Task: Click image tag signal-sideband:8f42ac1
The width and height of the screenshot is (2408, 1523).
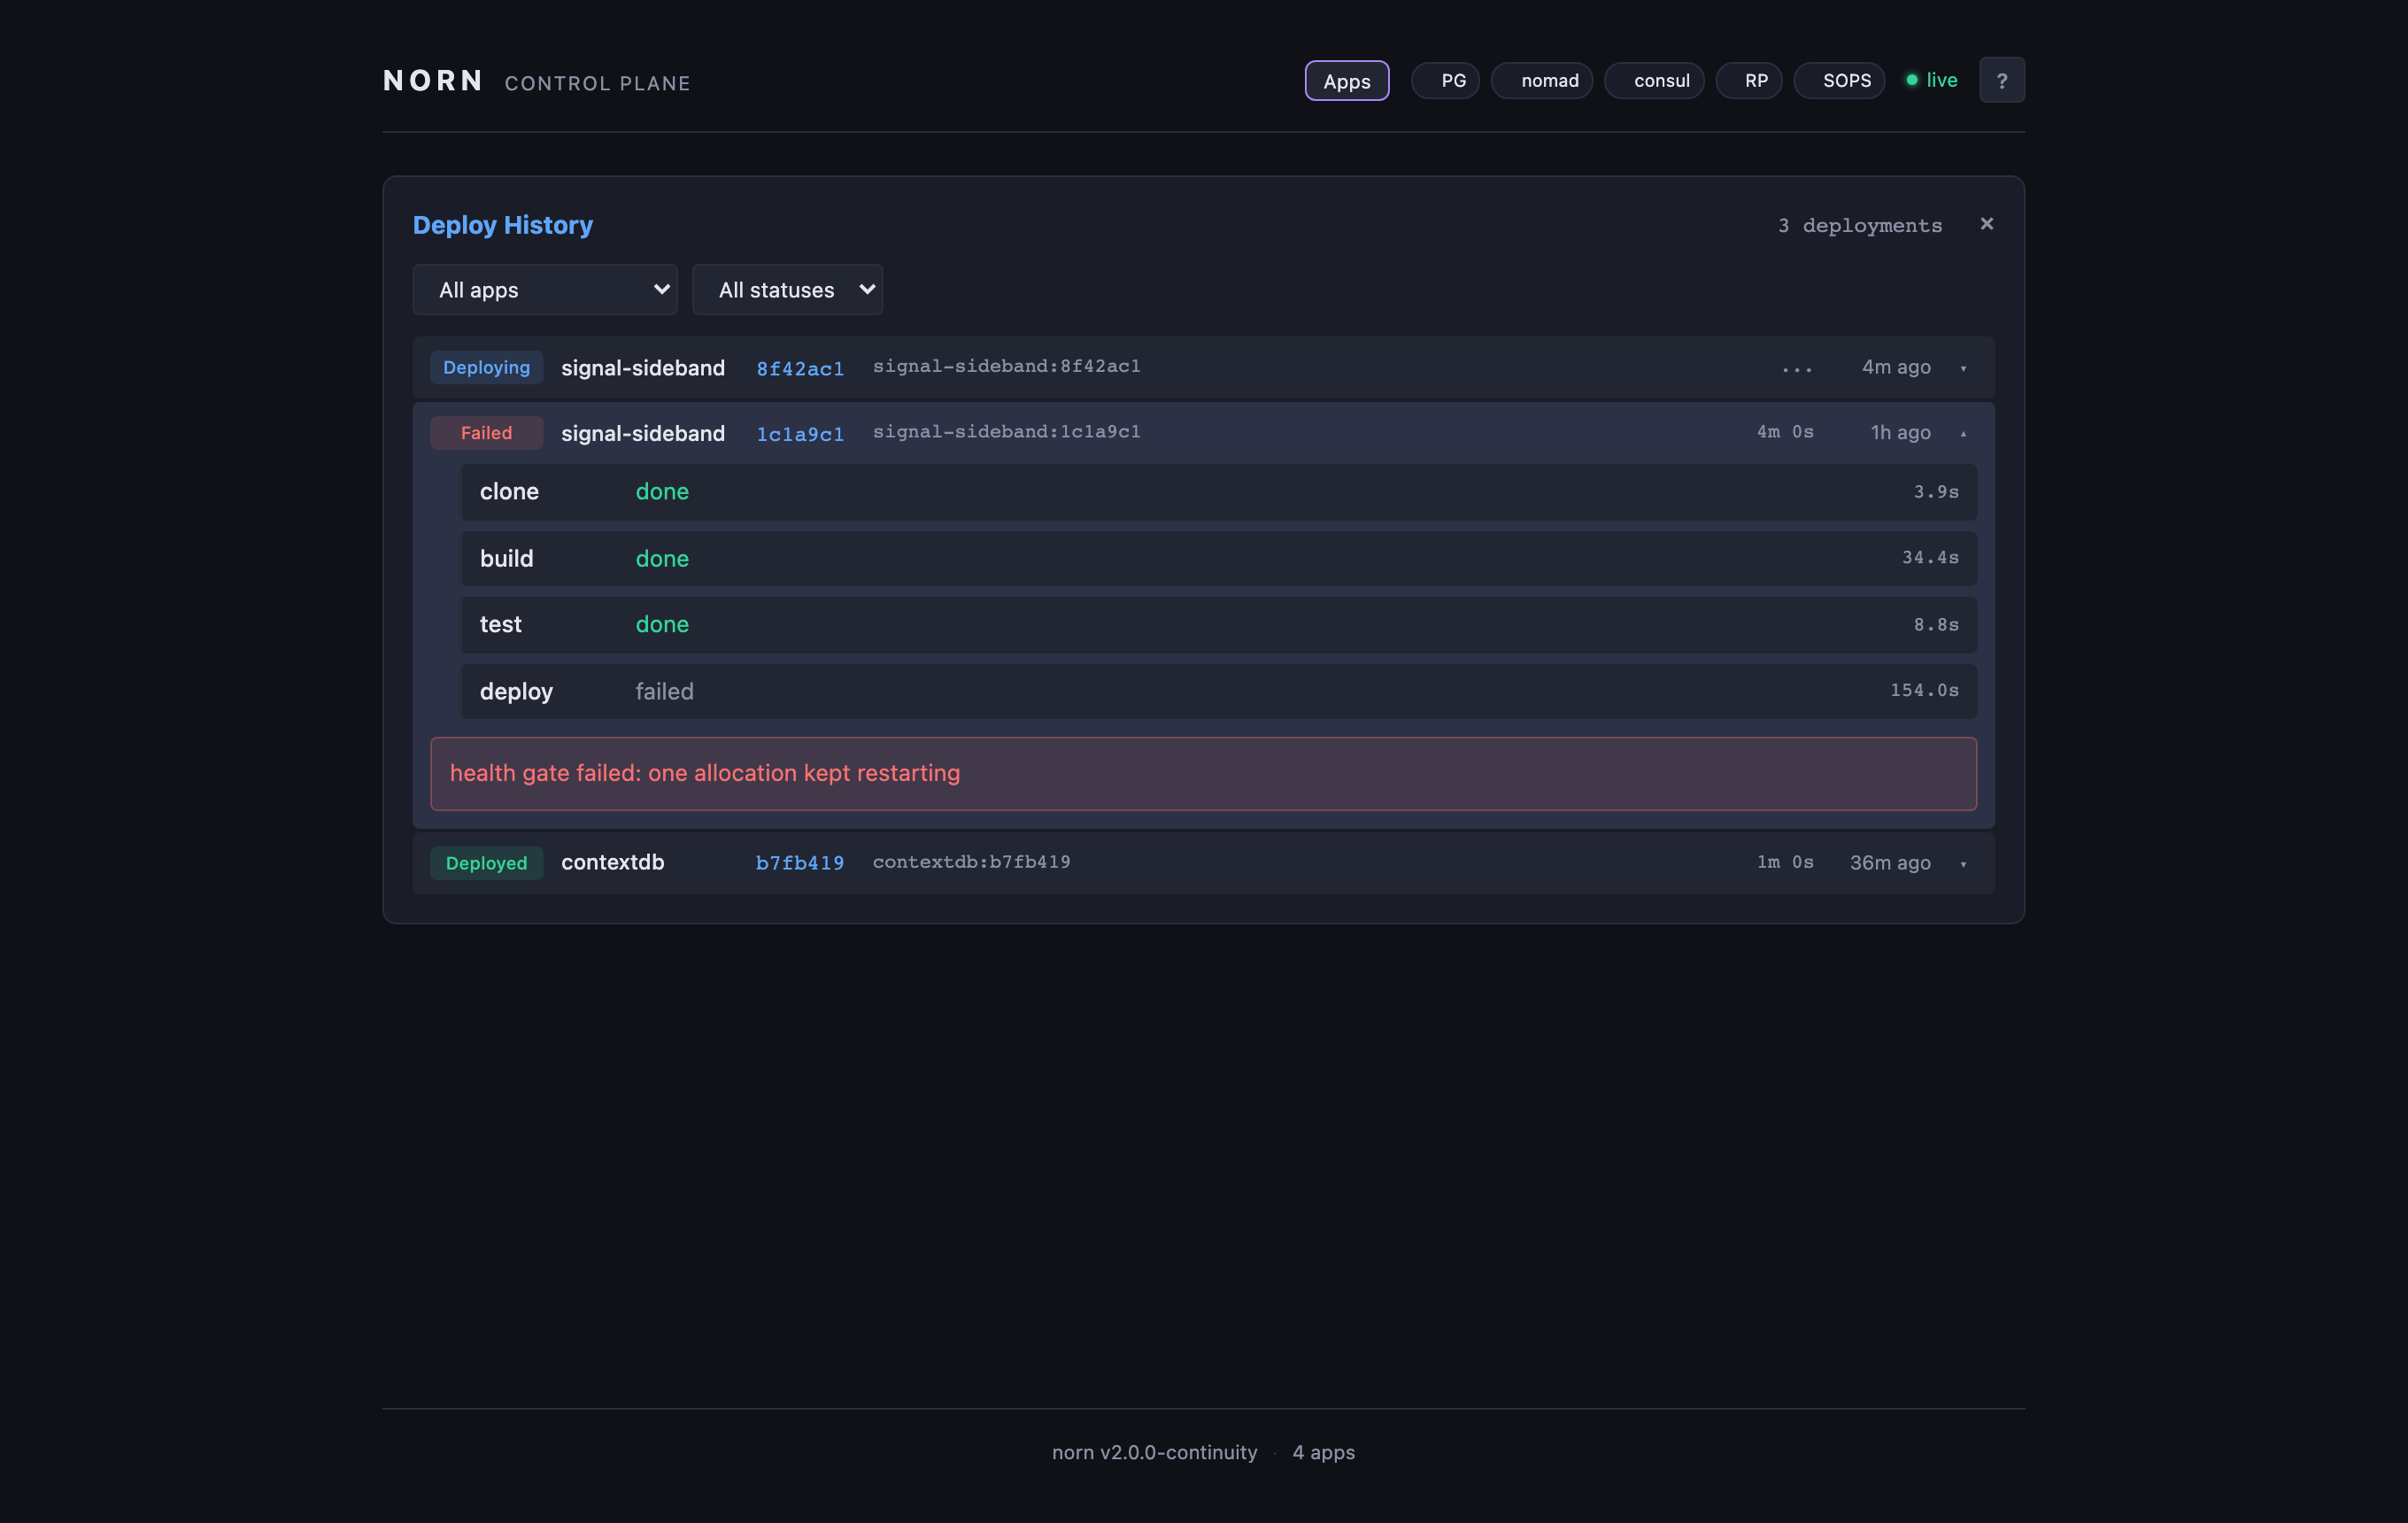Action: (1006, 366)
